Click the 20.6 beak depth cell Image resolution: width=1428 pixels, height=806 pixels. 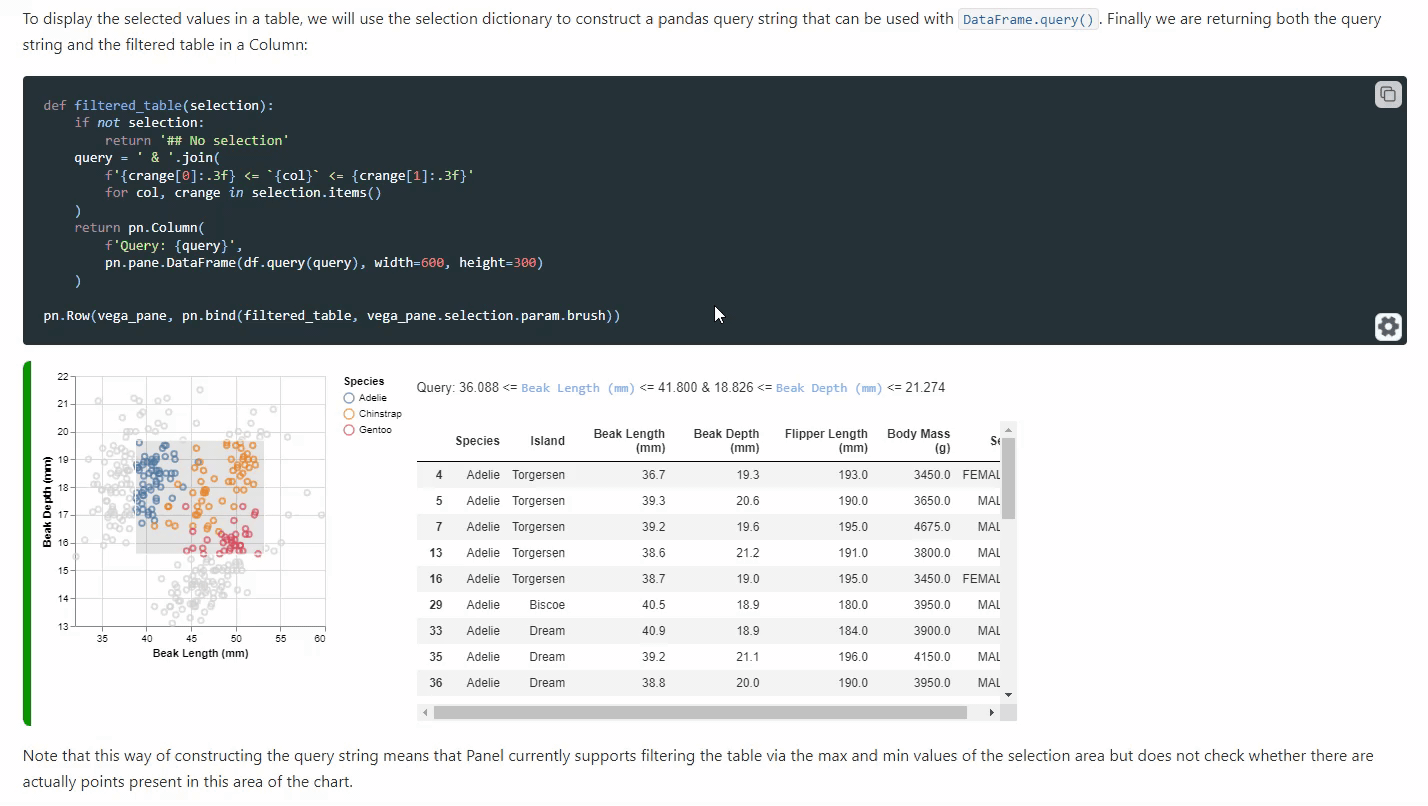pyautogui.click(x=747, y=501)
